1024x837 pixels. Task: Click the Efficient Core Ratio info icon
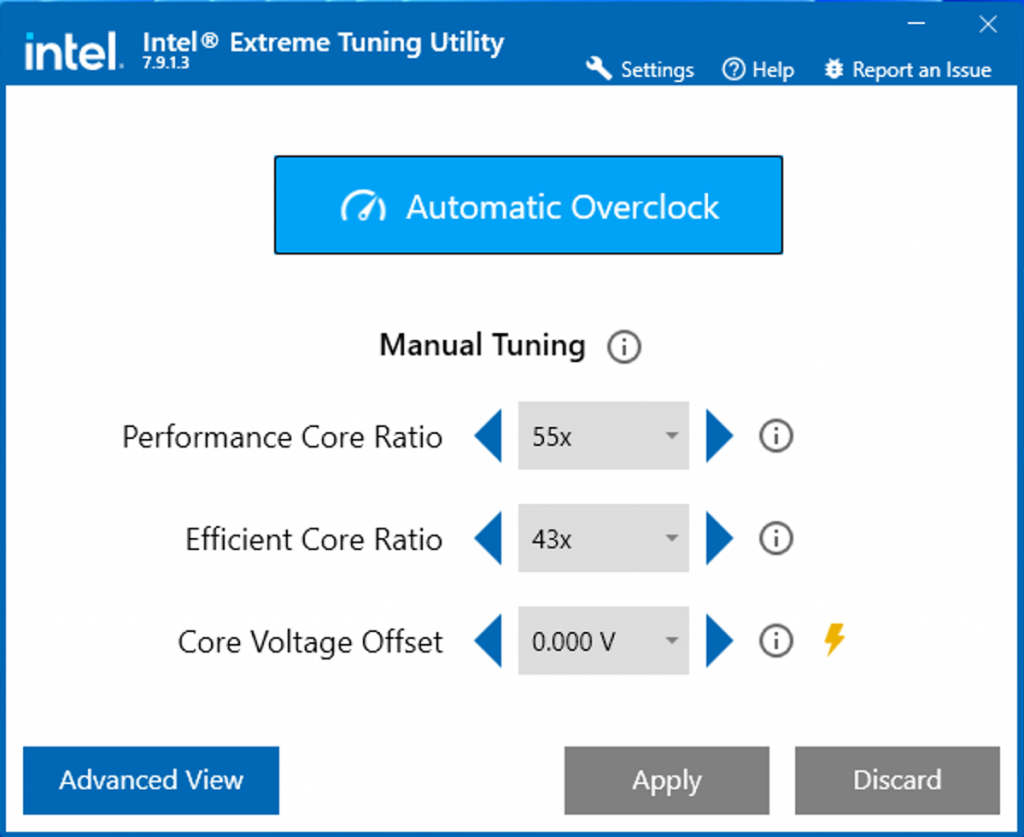[x=776, y=539]
